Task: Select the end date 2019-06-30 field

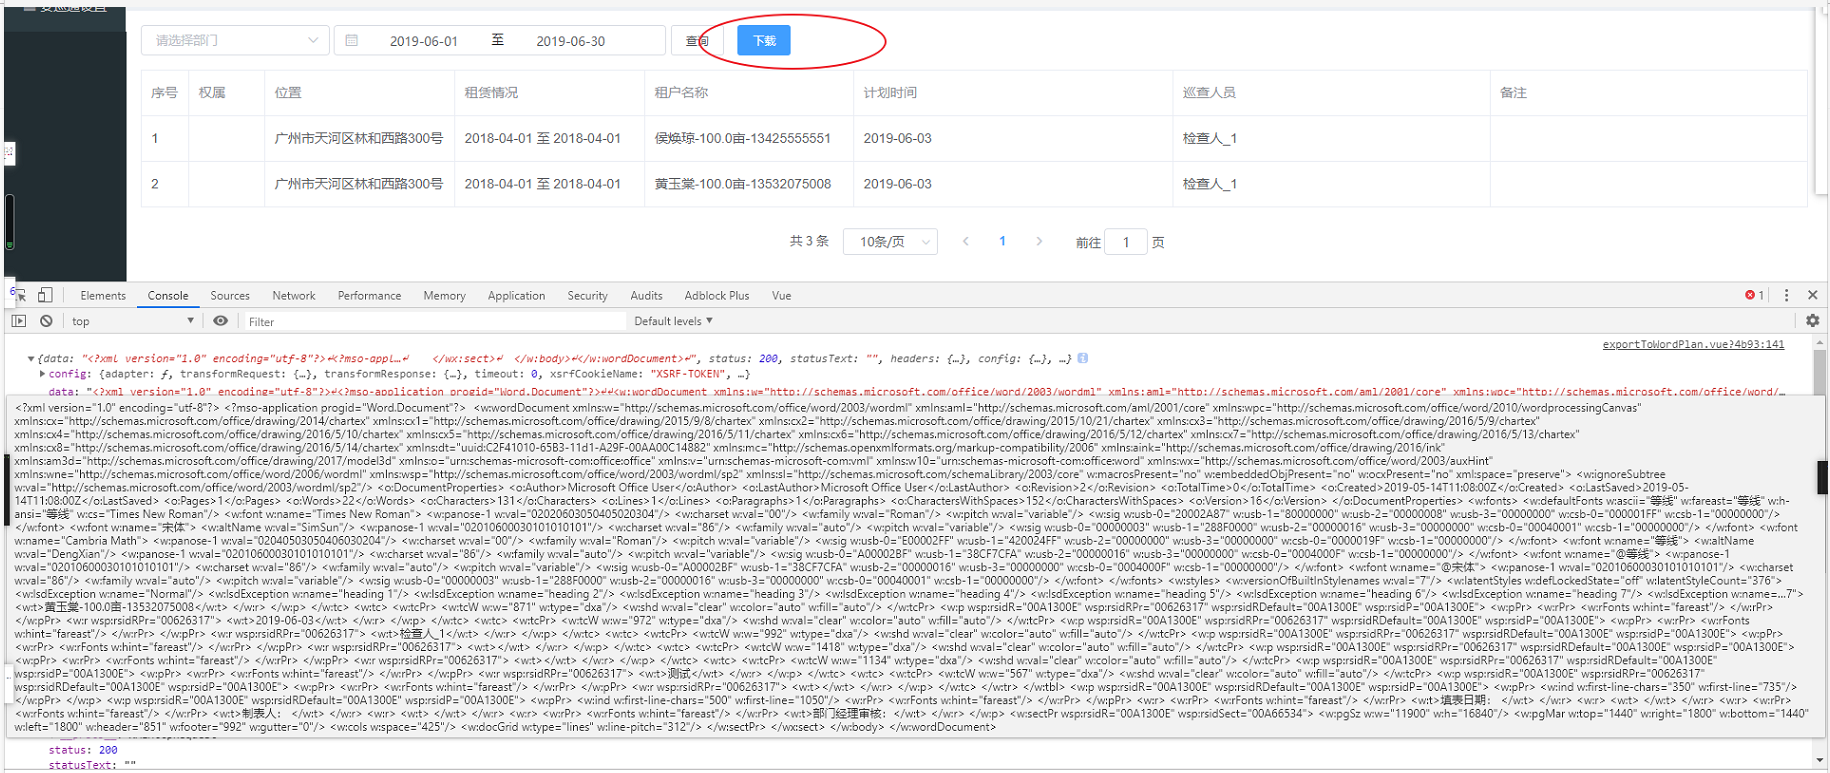Action: (x=571, y=41)
